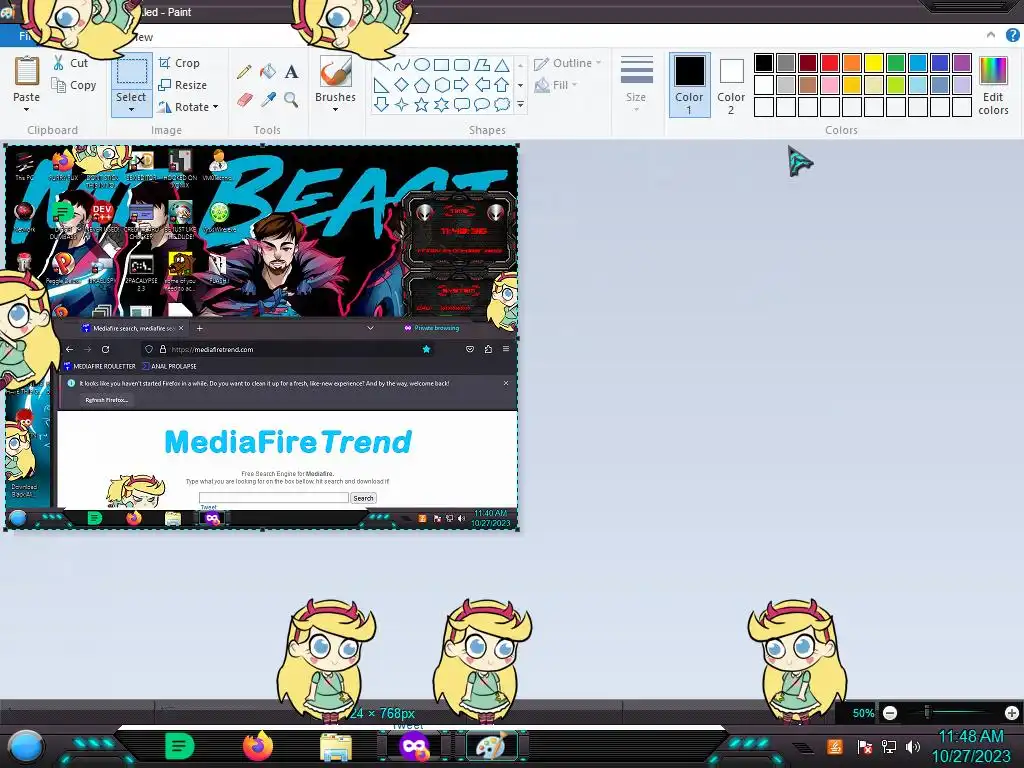
Task: Open the shape Fill dropdown
Action: tap(556, 85)
